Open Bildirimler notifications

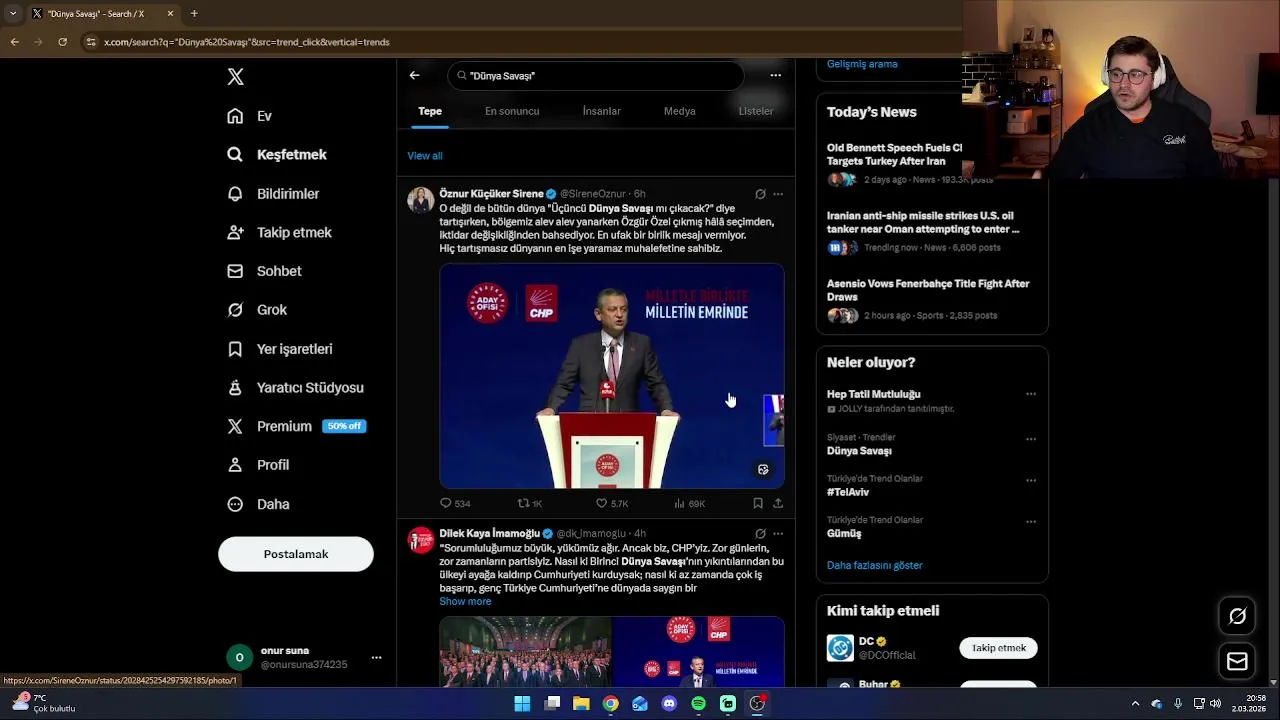(273, 194)
